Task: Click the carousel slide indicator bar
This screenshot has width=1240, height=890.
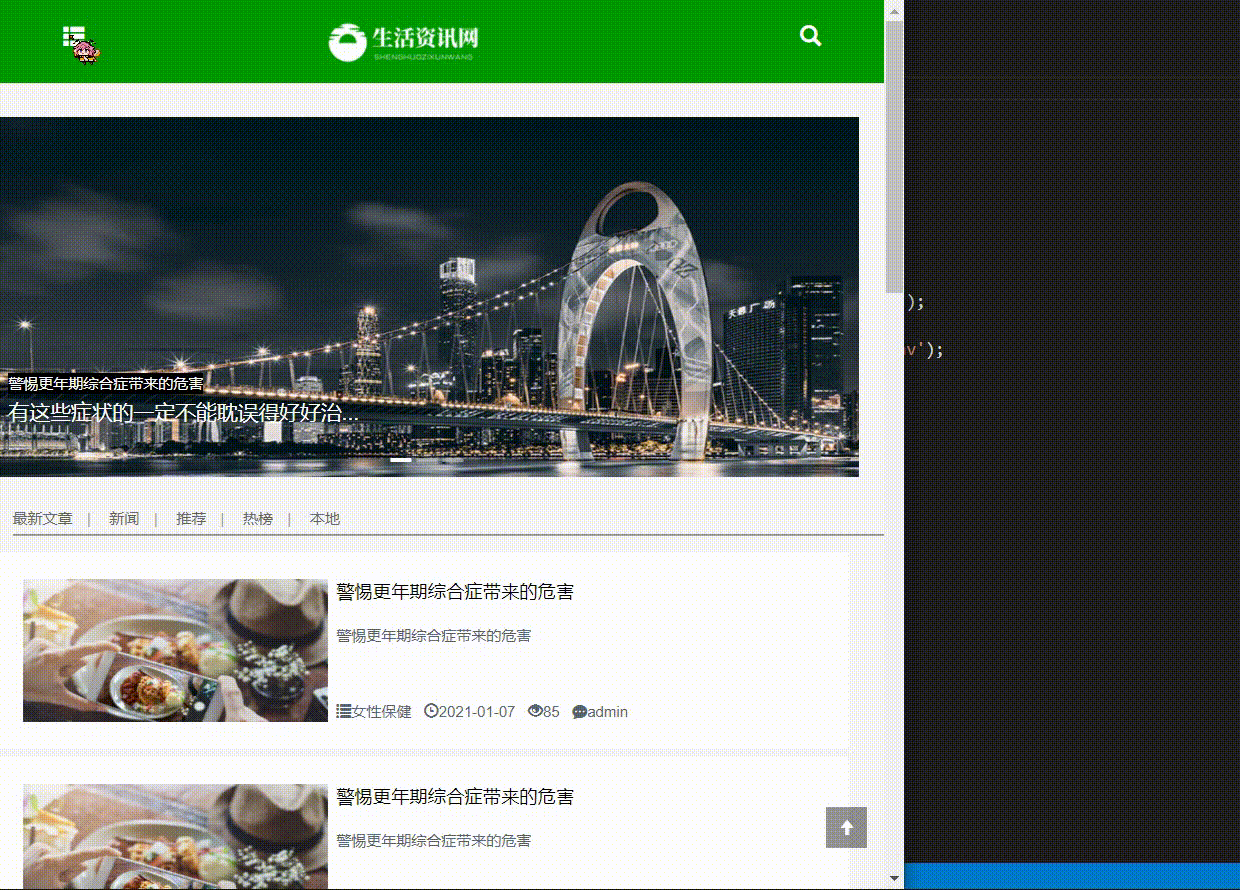Action: coord(401,460)
